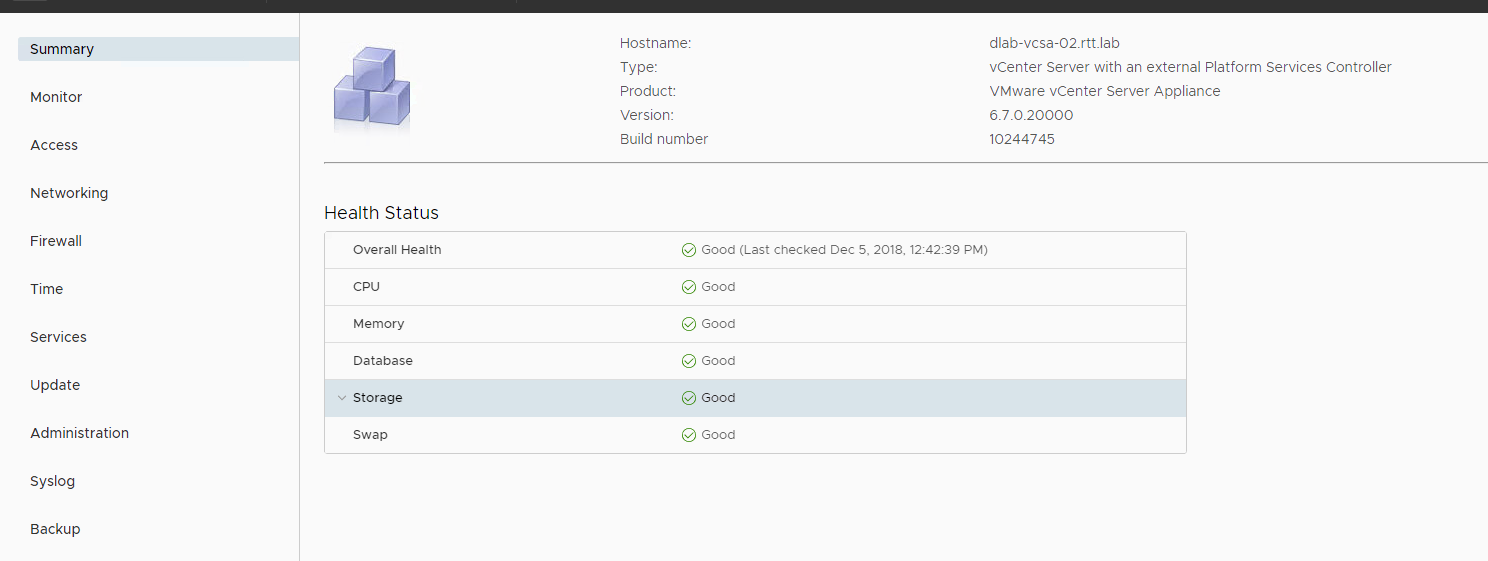Screen dimensions: 1488x561
Task: Click the CPU status green check icon
Action: (x=688, y=287)
